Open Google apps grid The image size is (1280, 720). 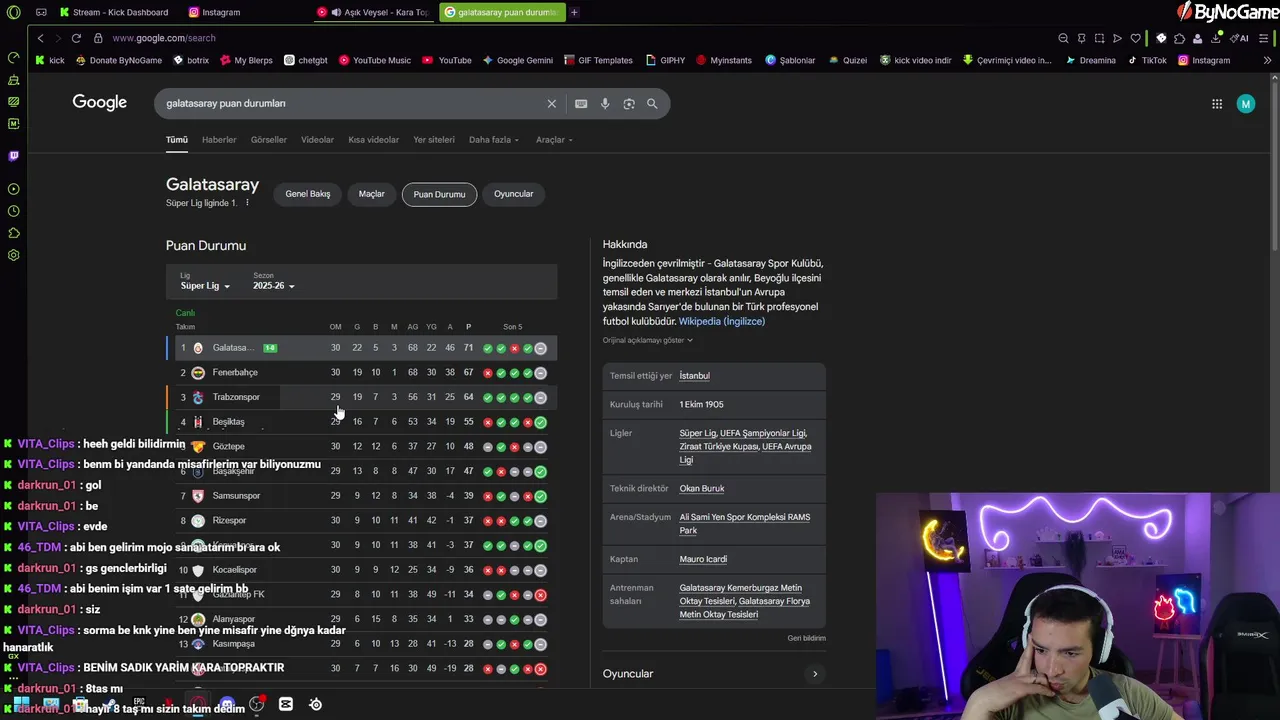[x=1217, y=103]
